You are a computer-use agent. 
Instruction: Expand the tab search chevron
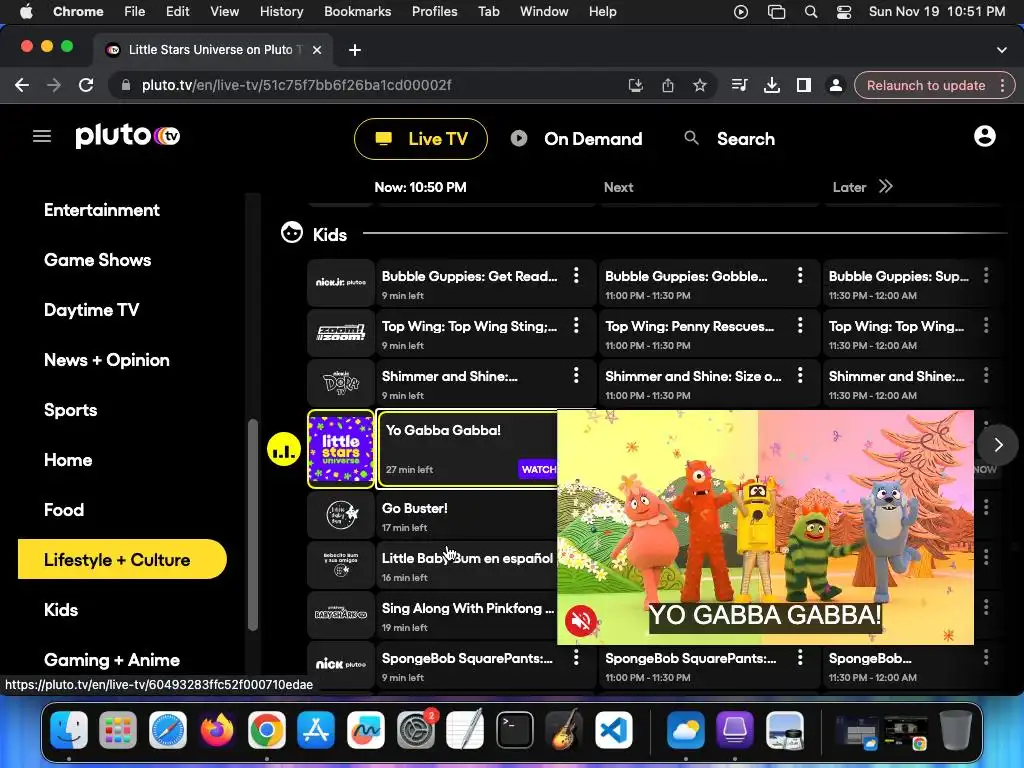[x=1001, y=50]
